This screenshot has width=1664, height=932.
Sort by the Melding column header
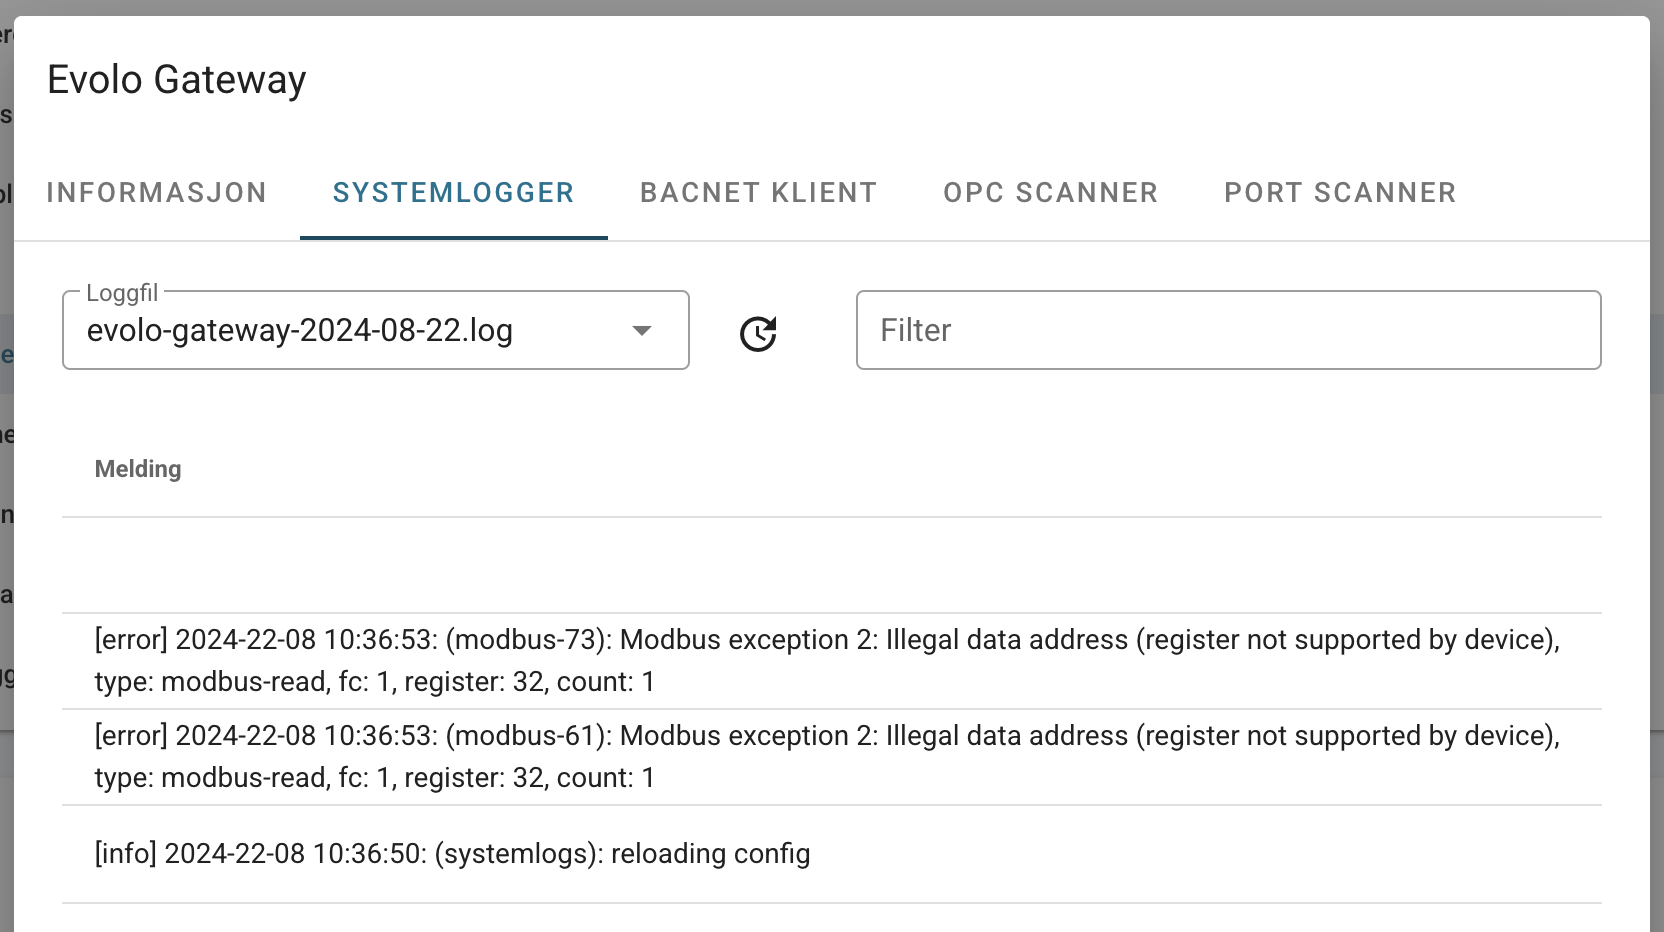click(x=138, y=469)
